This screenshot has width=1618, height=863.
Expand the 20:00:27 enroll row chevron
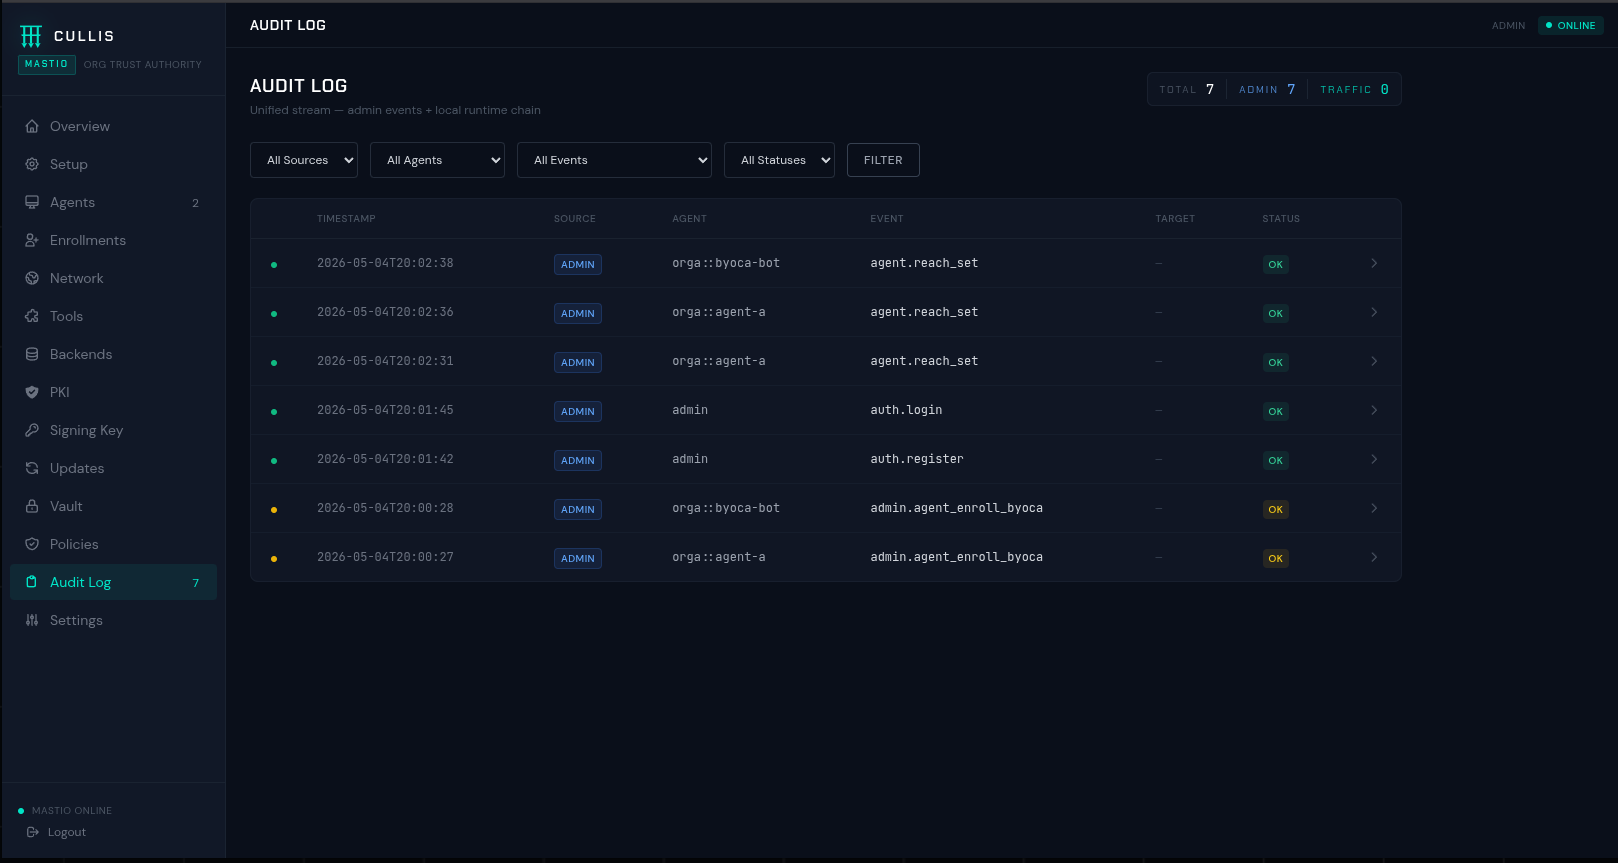[1374, 557]
